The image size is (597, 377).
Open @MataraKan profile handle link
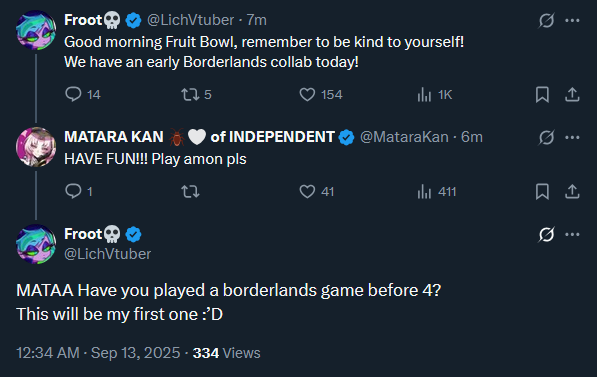(404, 137)
